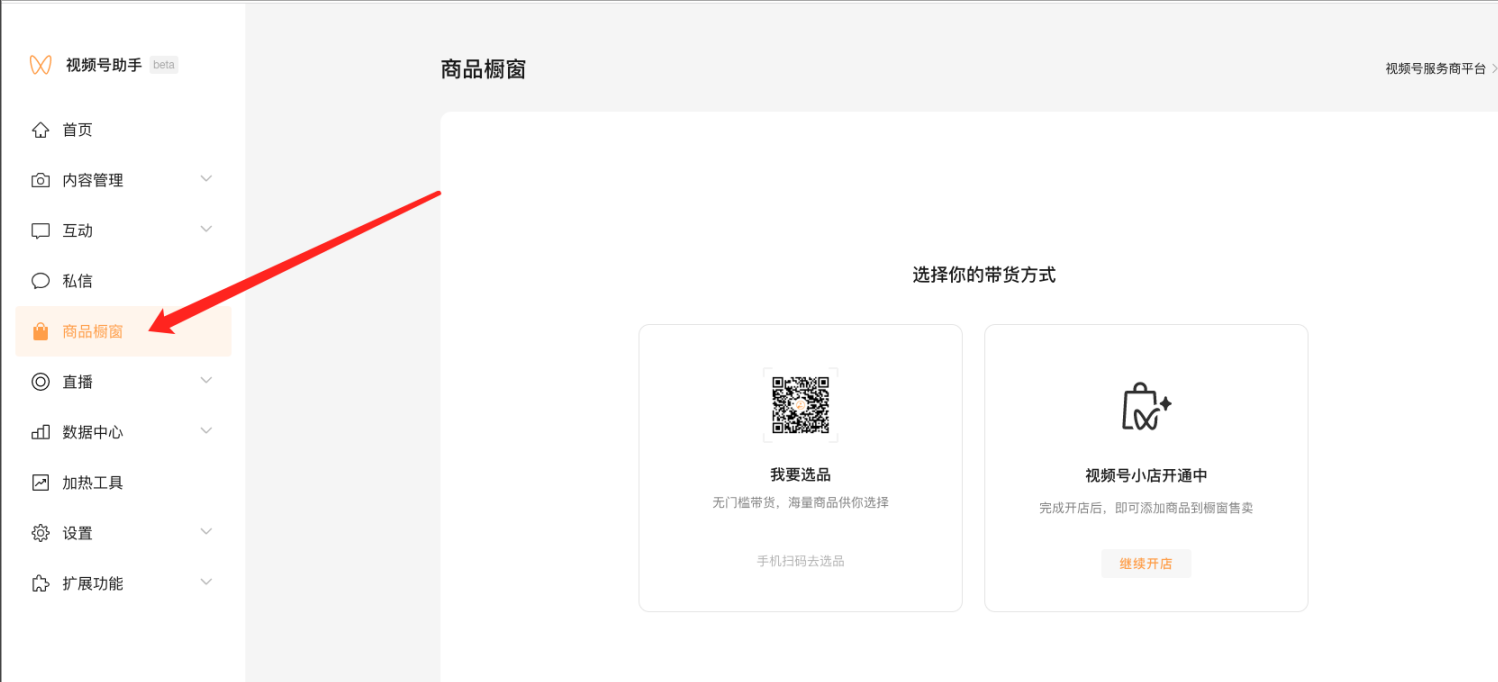Click the 商品橱窗 page title
Screen dimensions: 1498x682
point(483,69)
